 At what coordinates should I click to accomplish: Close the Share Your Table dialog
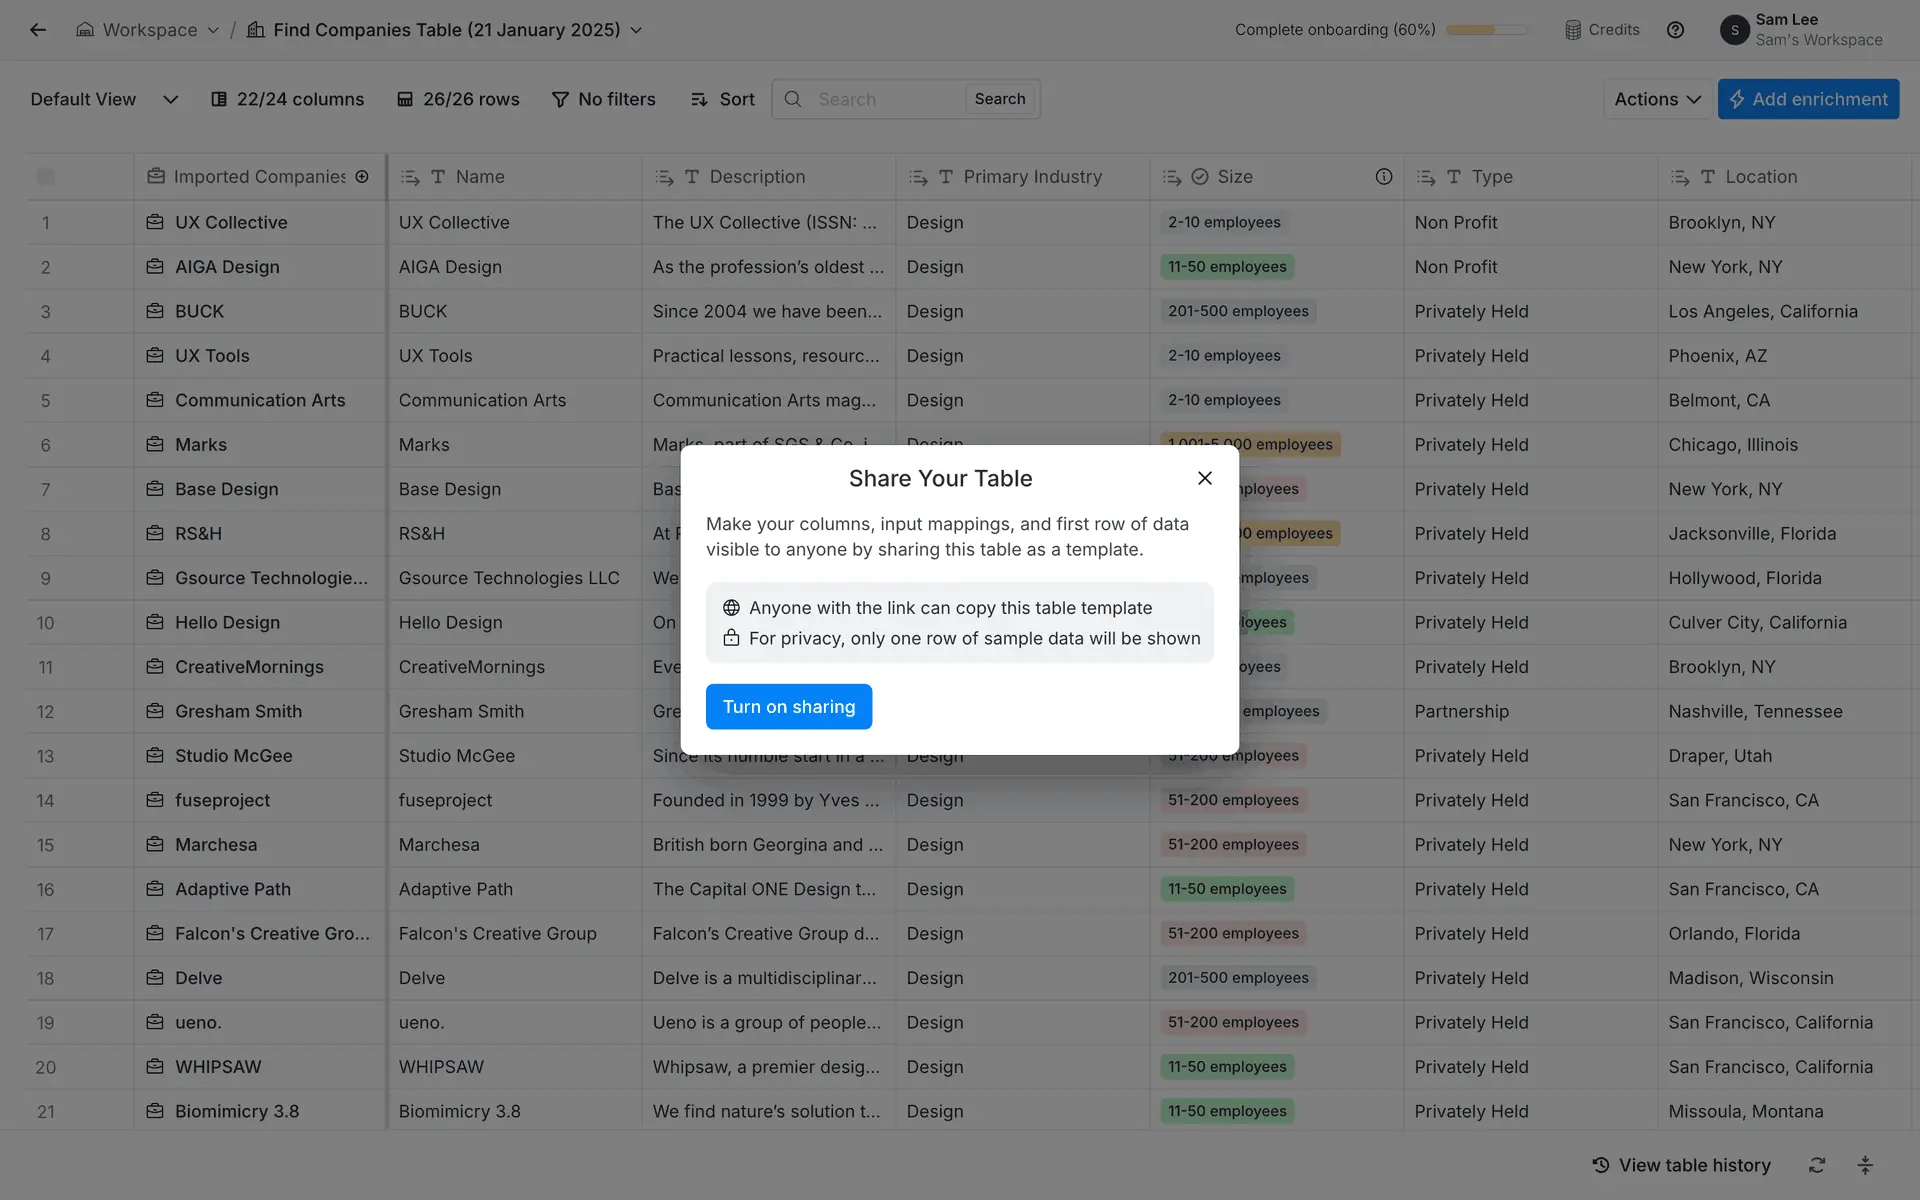coord(1204,478)
